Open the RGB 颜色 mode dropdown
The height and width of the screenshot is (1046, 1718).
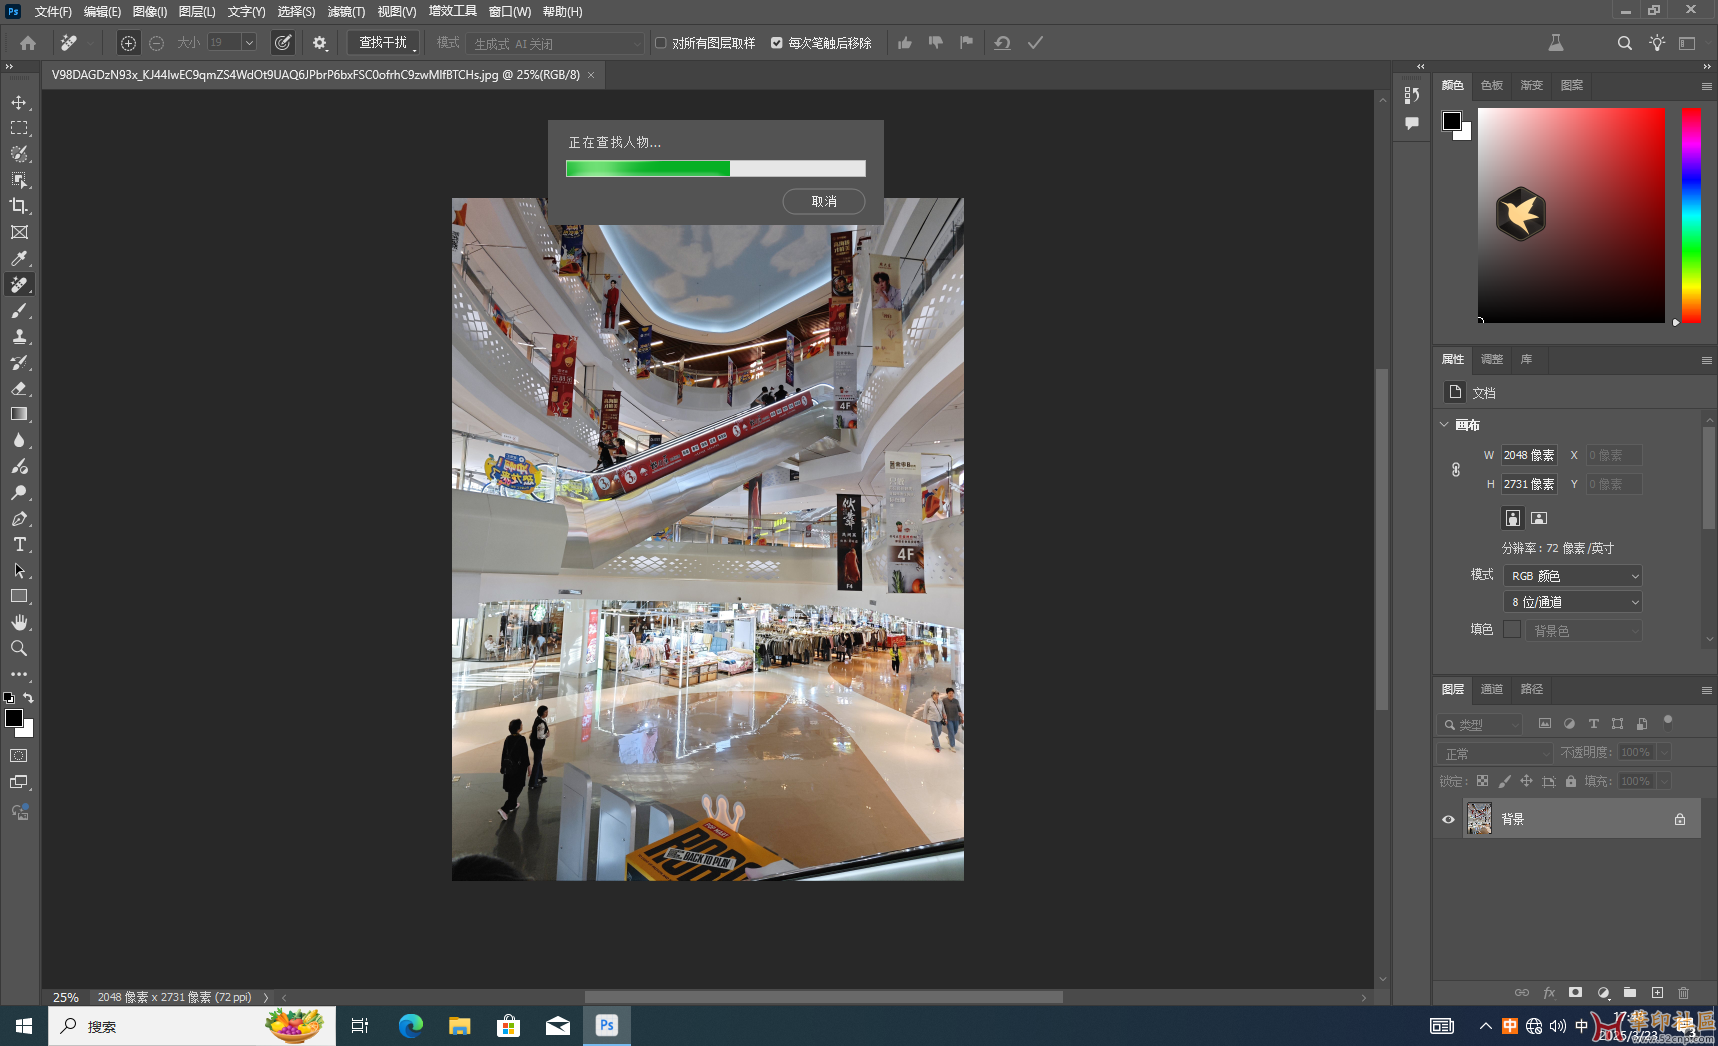click(1572, 576)
